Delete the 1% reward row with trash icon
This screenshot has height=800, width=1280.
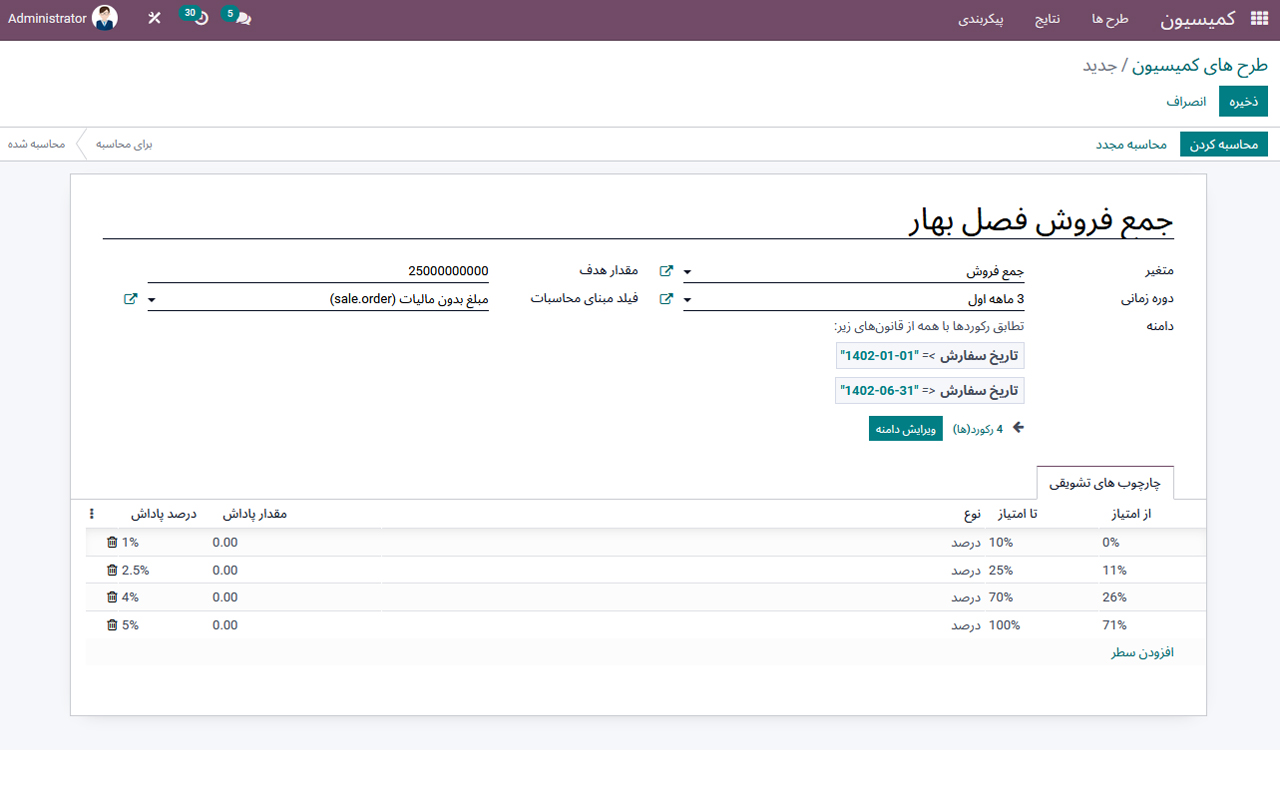111,541
